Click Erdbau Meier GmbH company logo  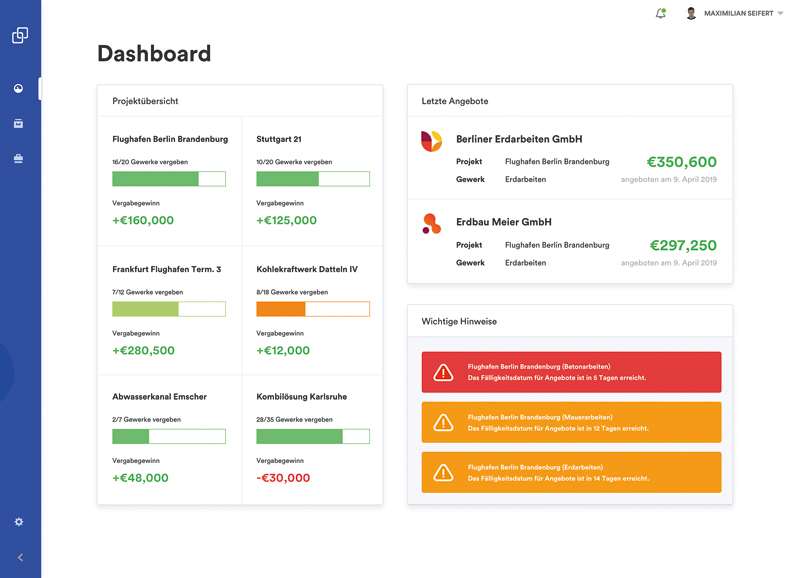click(431, 224)
